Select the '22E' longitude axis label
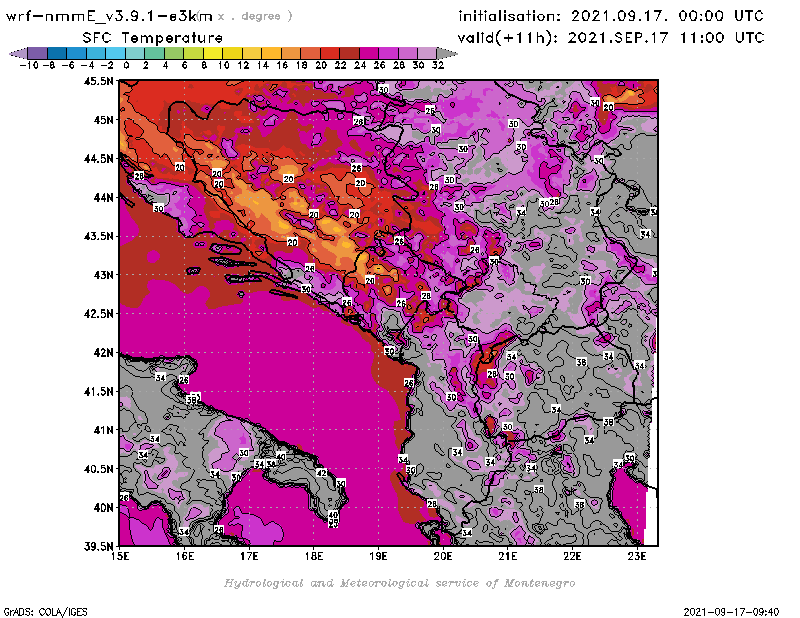Screen dimensions: 800x618 pyautogui.click(x=572, y=556)
